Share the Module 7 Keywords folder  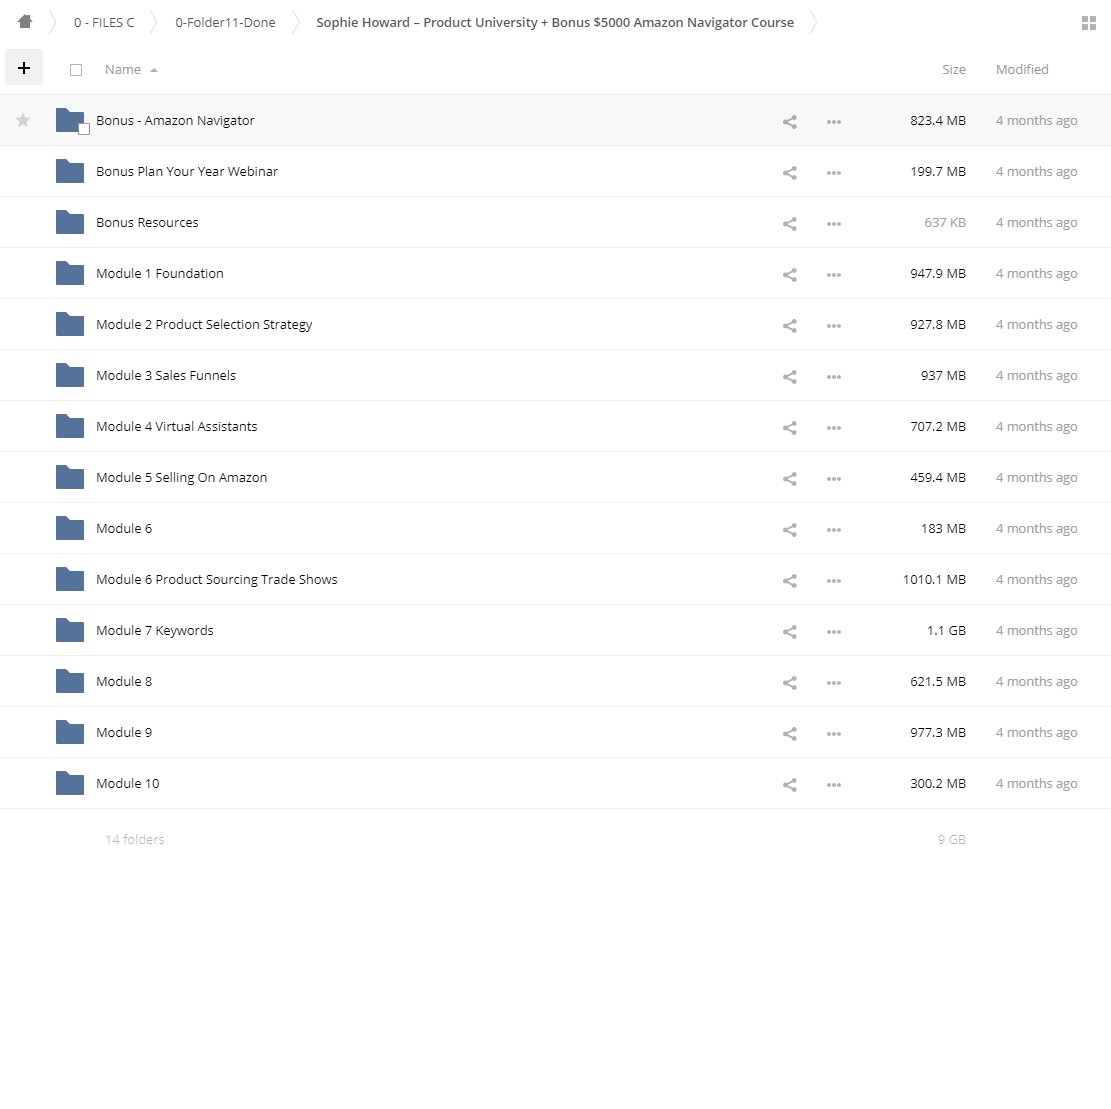point(789,632)
